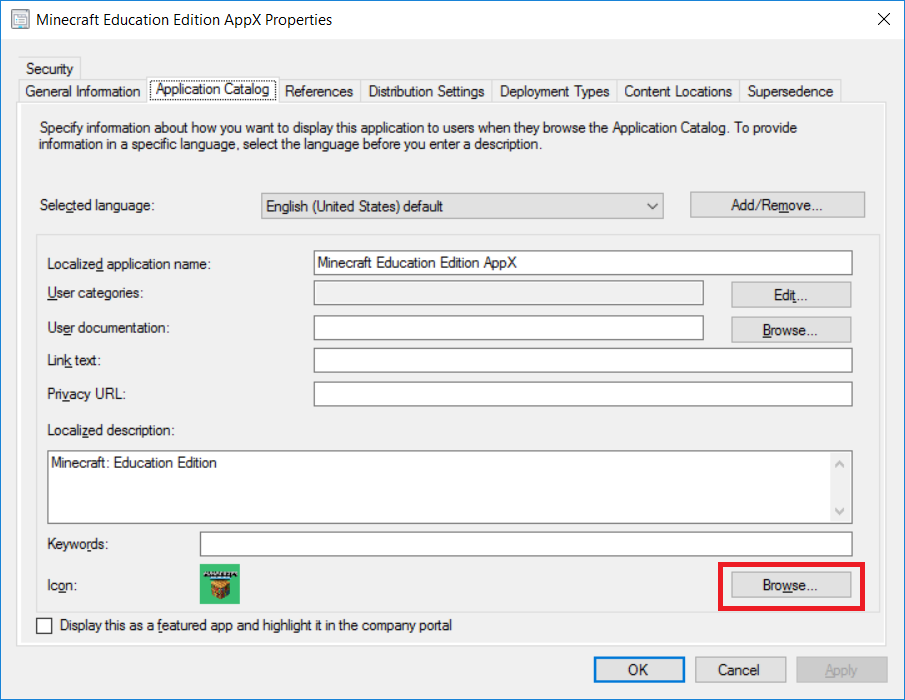Click description scrollbar down arrow
Viewport: 905px width, 700px height.
pyautogui.click(x=839, y=511)
